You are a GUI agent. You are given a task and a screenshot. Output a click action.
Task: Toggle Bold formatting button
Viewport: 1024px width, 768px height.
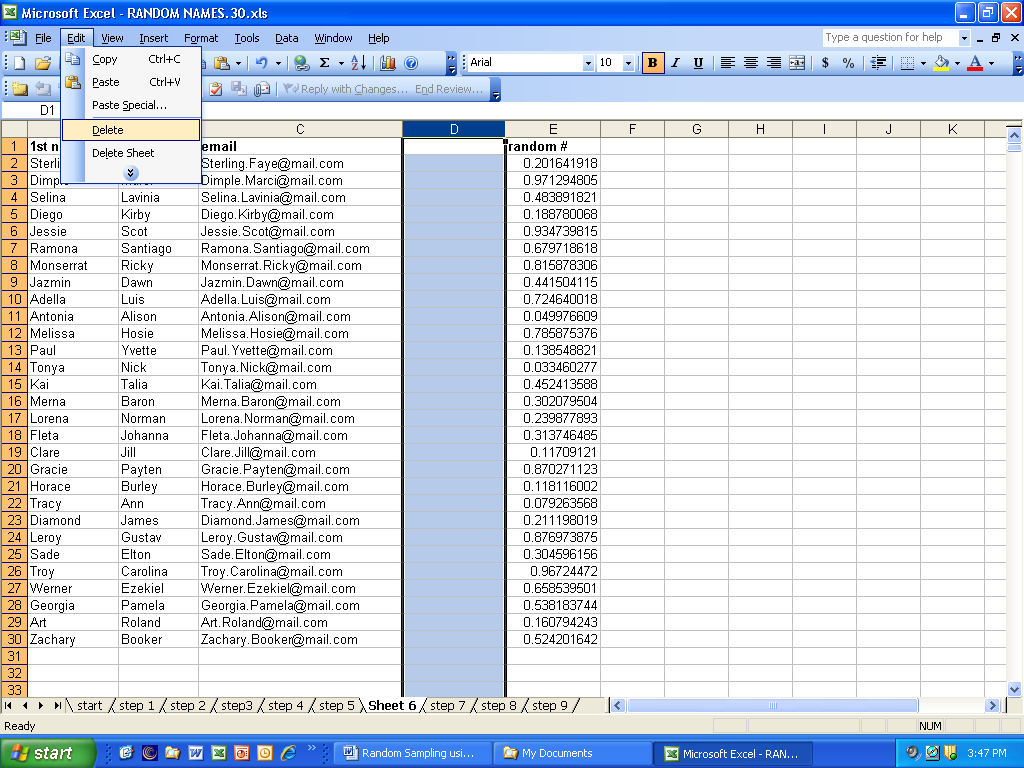(x=652, y=63)
